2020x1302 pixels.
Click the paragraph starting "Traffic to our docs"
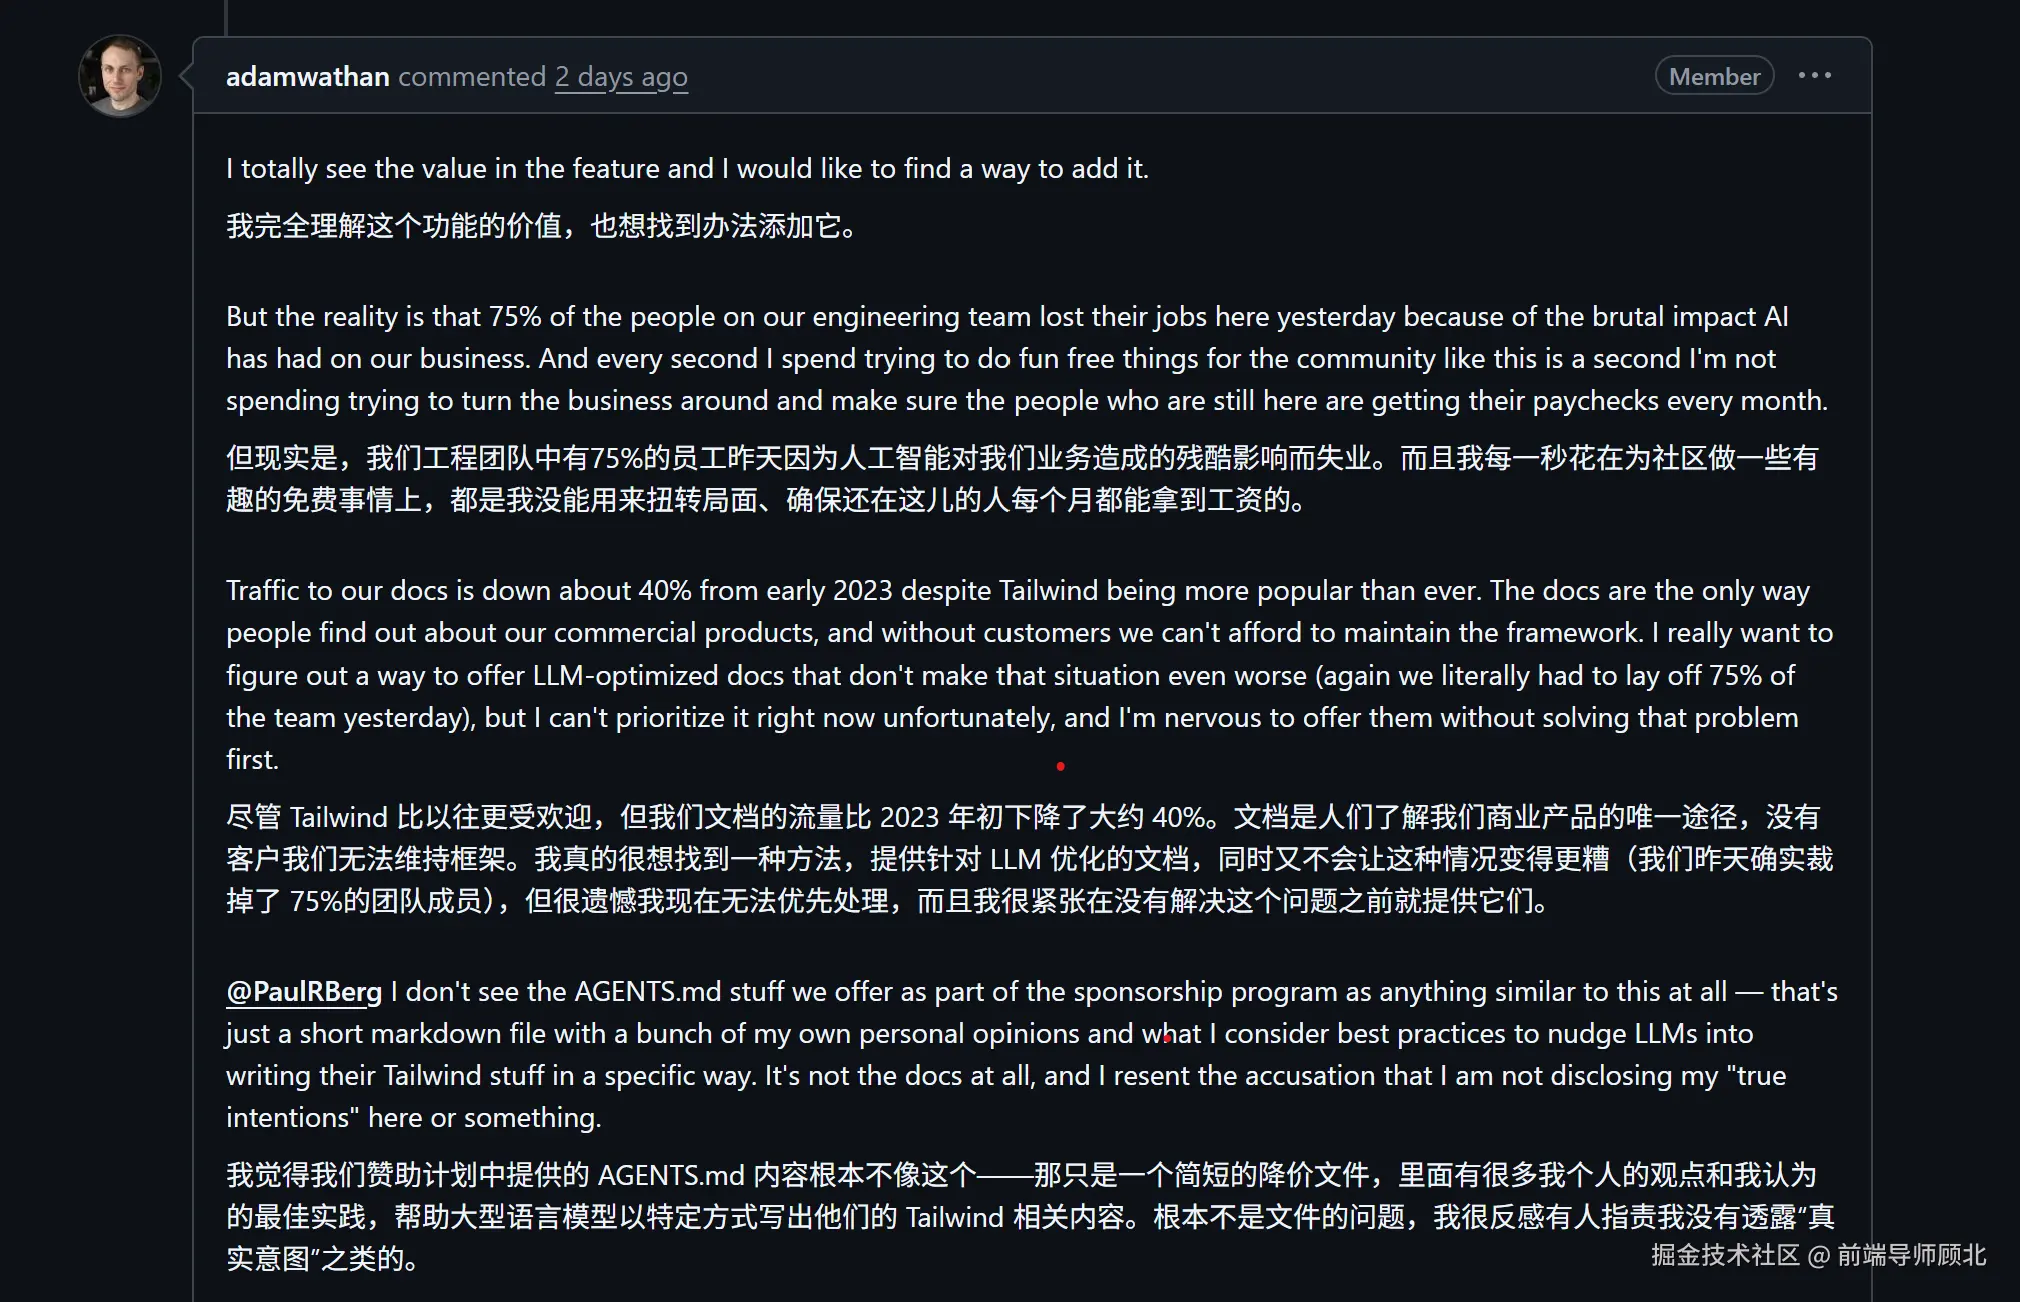tap(1029, 675)
